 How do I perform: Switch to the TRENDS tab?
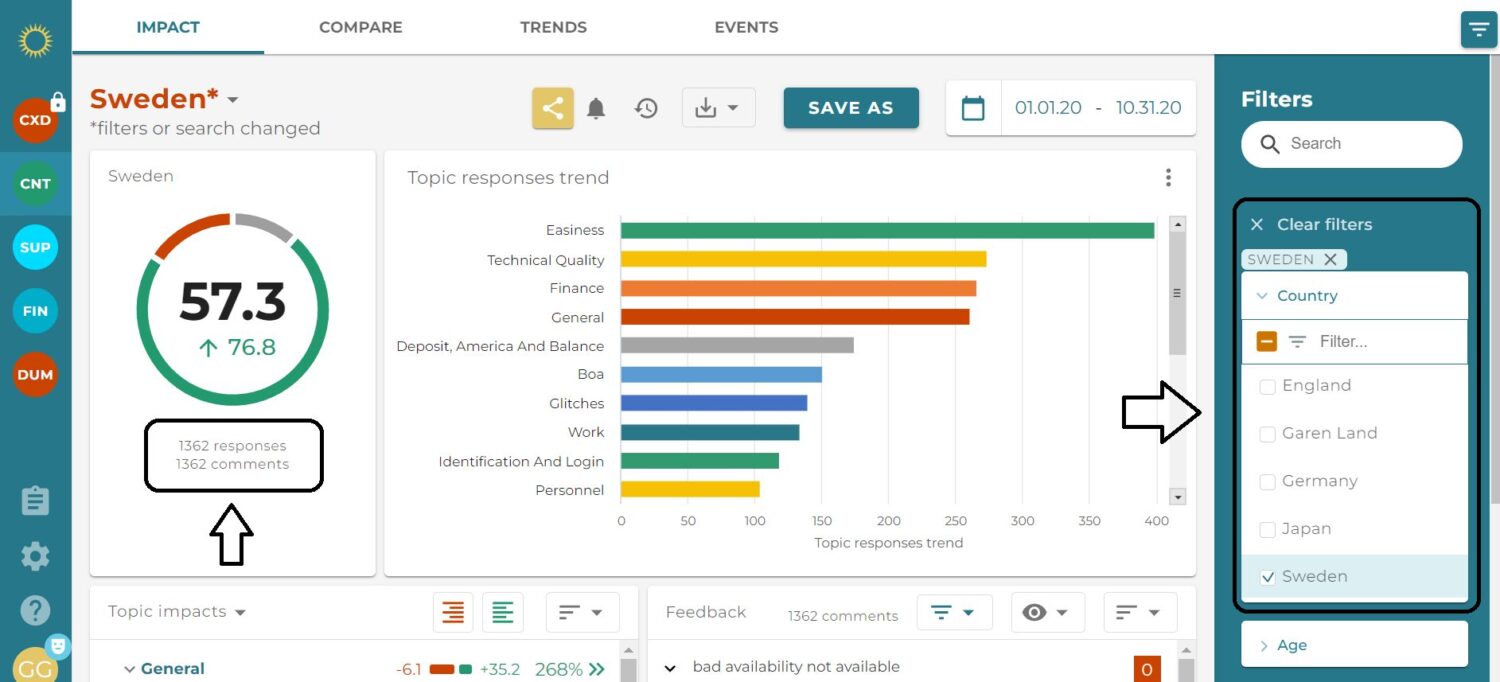(x=553, y=27)
